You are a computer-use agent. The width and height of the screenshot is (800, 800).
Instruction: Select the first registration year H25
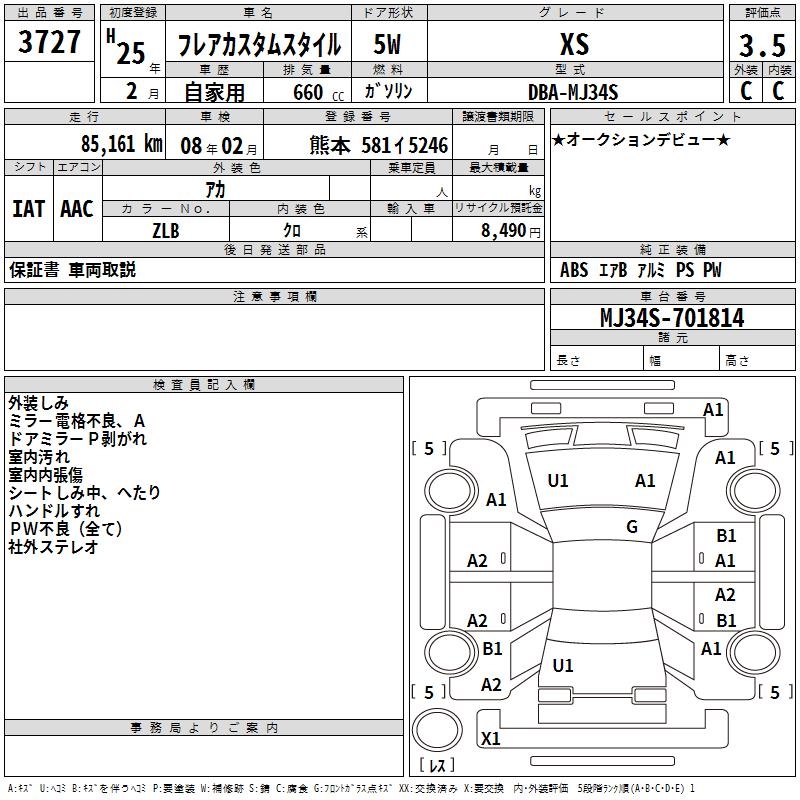coord(127,47)
